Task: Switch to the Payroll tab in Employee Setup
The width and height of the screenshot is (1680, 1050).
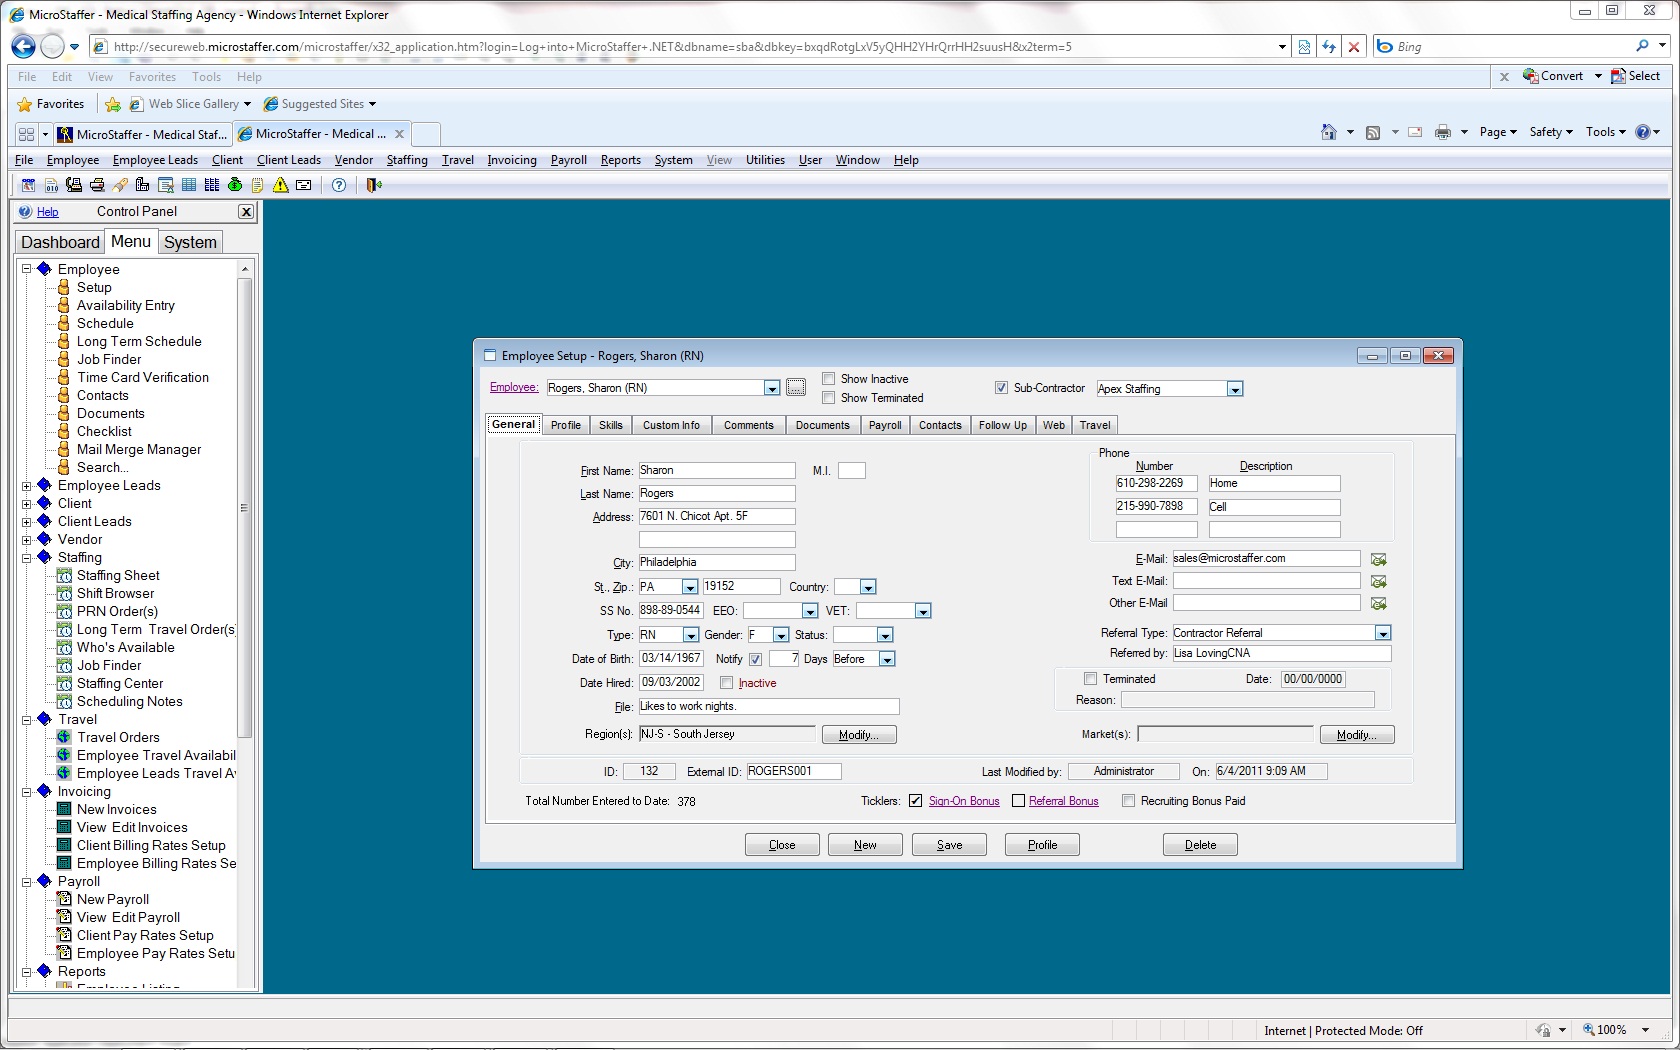Action: tap(885, 425)
